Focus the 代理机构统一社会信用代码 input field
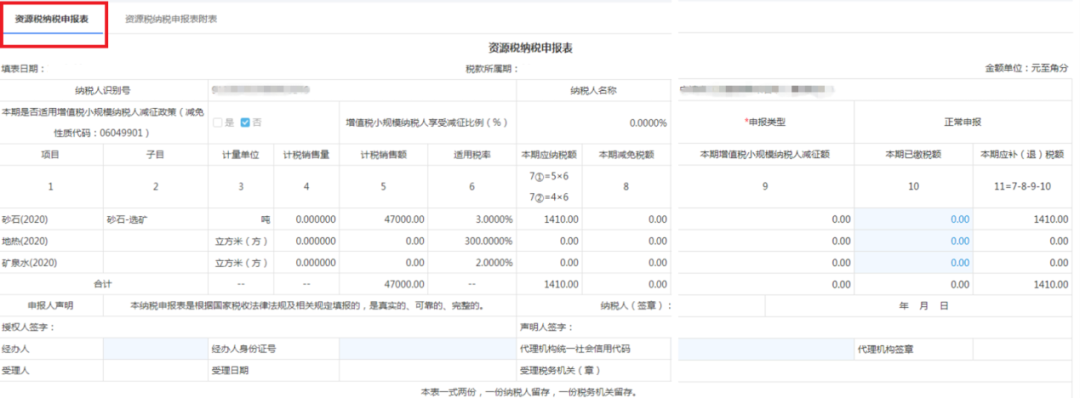 tap(766, 349)
